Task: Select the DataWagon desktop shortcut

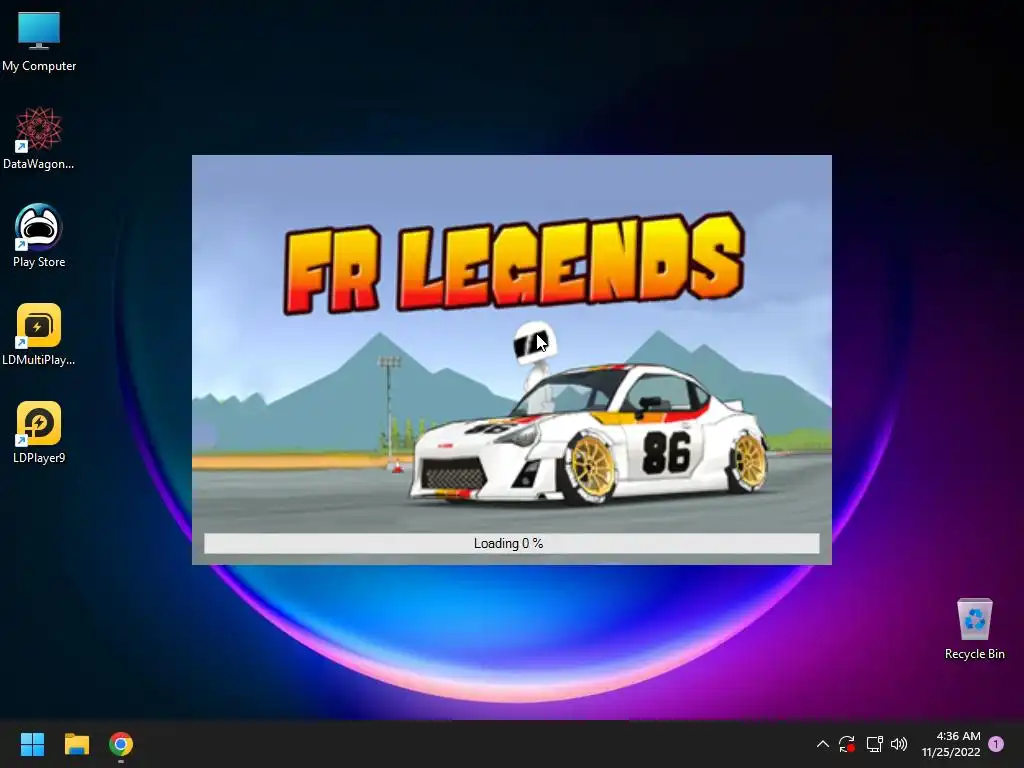Action: [x=39, y=138]
